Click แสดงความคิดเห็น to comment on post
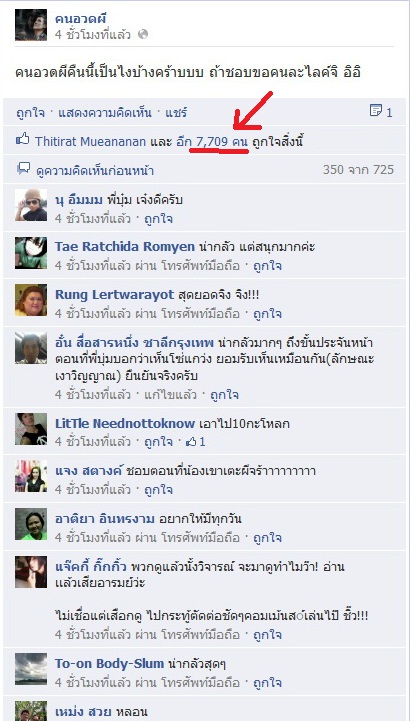 [104, 113]
